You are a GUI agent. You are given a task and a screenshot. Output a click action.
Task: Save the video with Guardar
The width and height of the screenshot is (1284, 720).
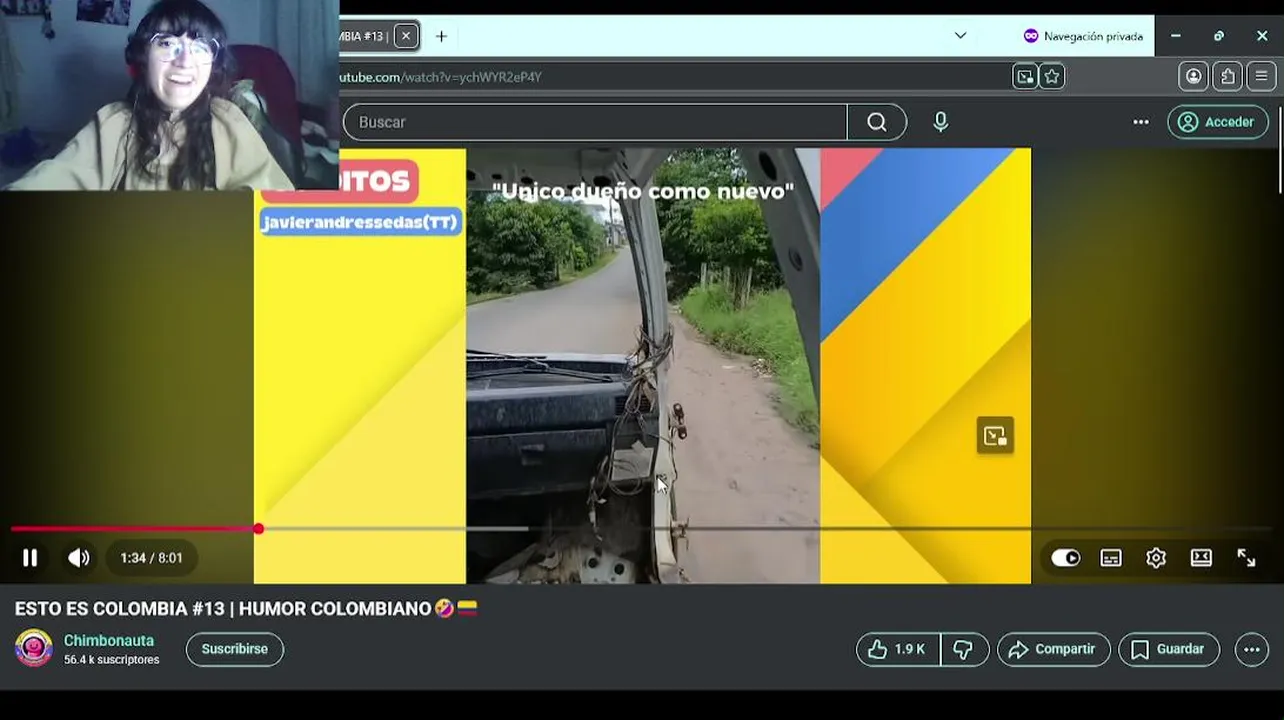pos(1168,649)
